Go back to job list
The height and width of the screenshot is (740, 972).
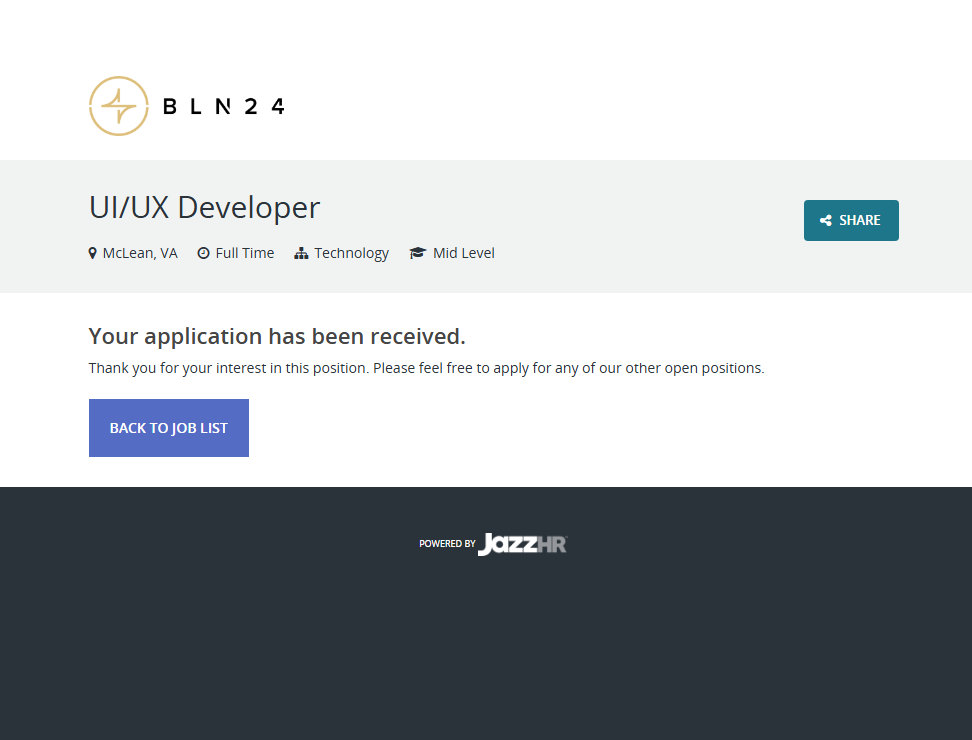click(169, 428)
